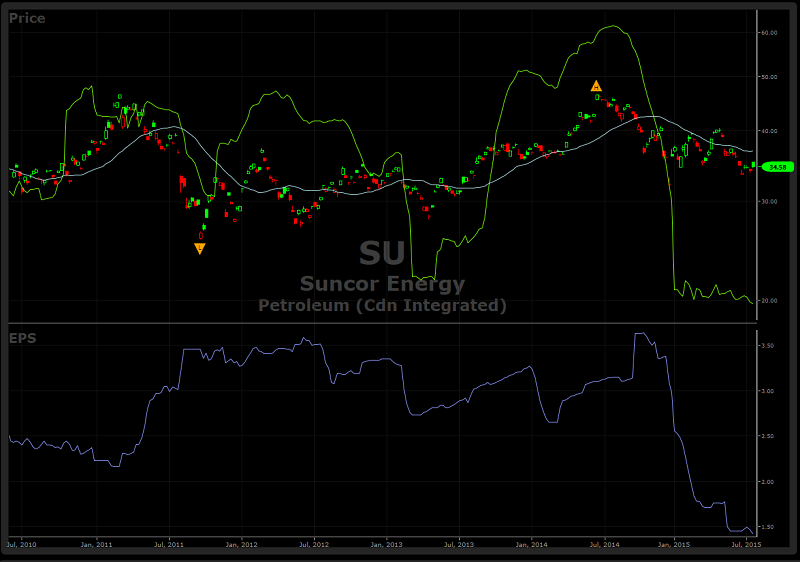Click the Jan, 2015 date label
Image resolution: width=800 pixels, height=562 pixels.
pyautogui.click(x=674, y=545)
